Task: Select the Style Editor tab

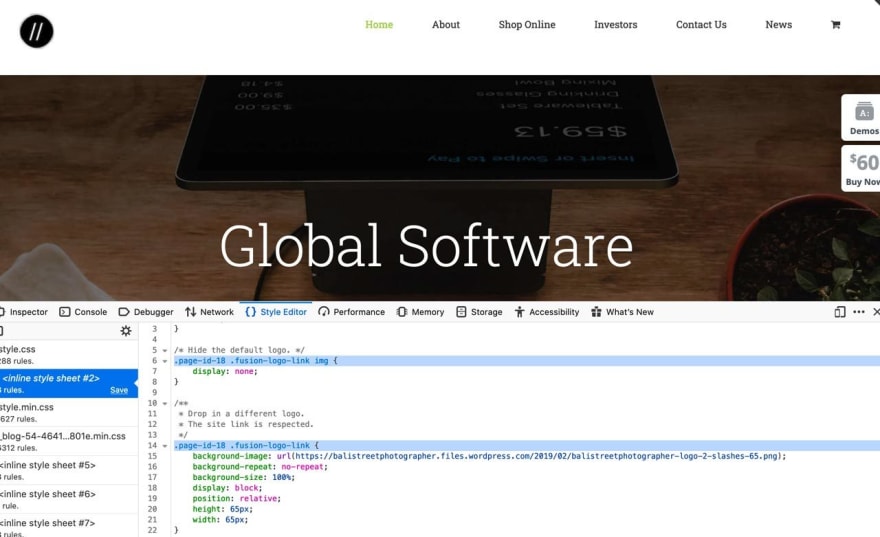Action: pos(276,312)
